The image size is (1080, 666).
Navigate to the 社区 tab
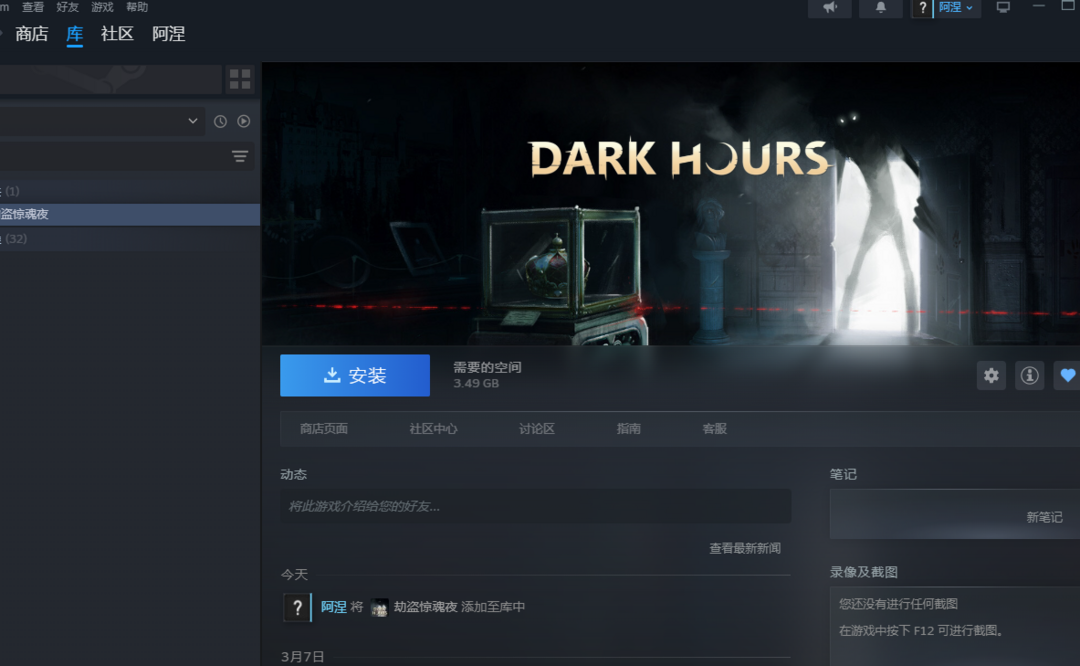pos(117,34)
